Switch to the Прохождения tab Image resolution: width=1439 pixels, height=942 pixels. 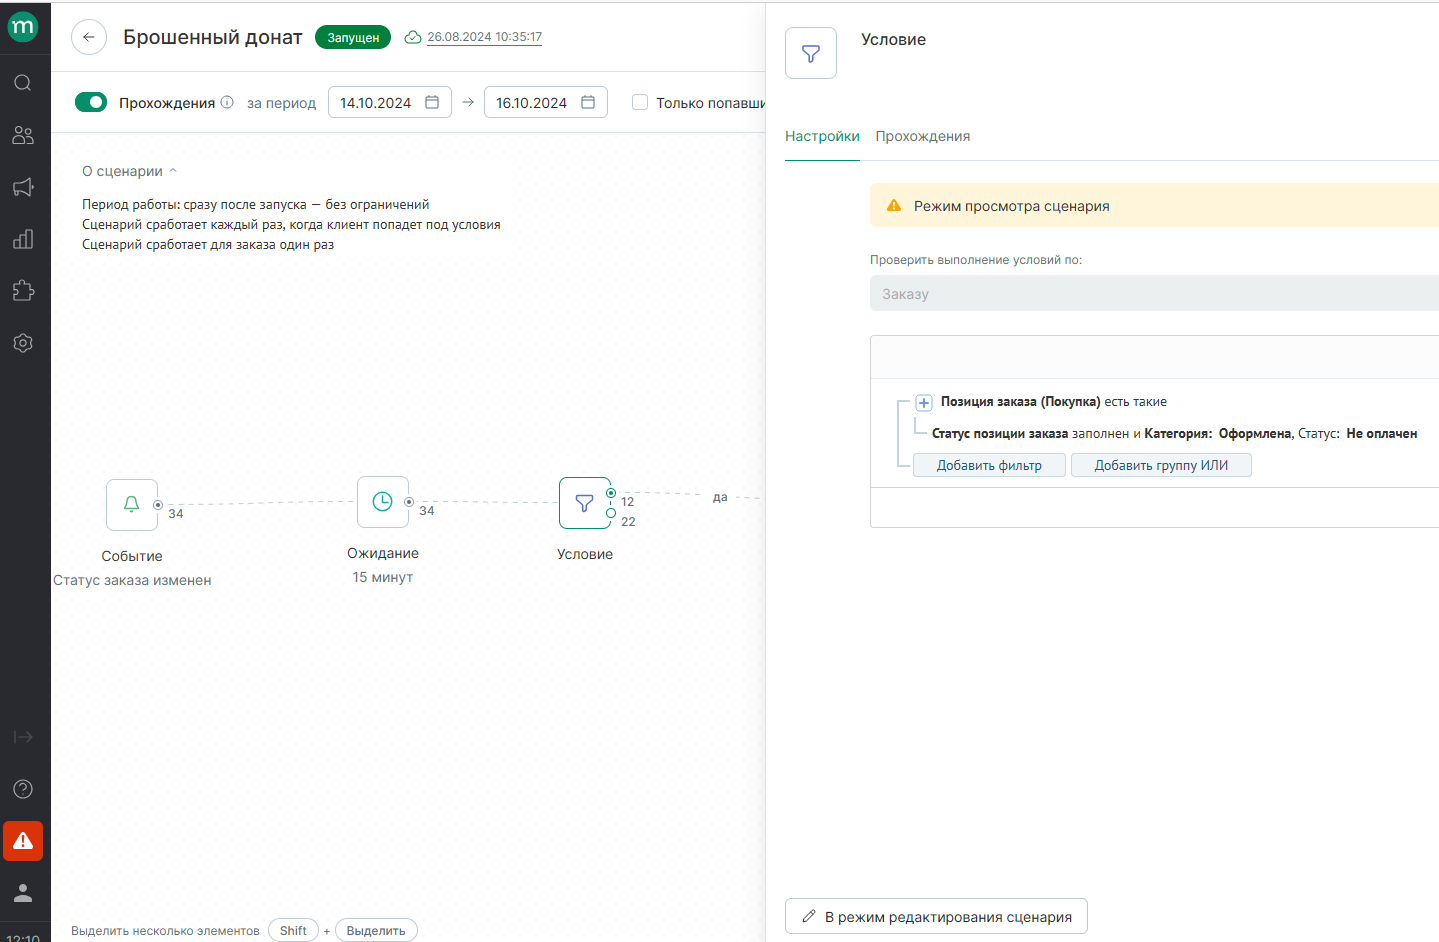point(923,136)
